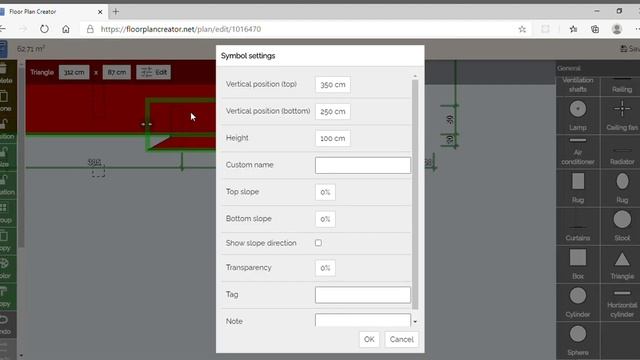Enable Show slope direction checkbox
This screenshot has height=360, width=640.
coord(318,243)
